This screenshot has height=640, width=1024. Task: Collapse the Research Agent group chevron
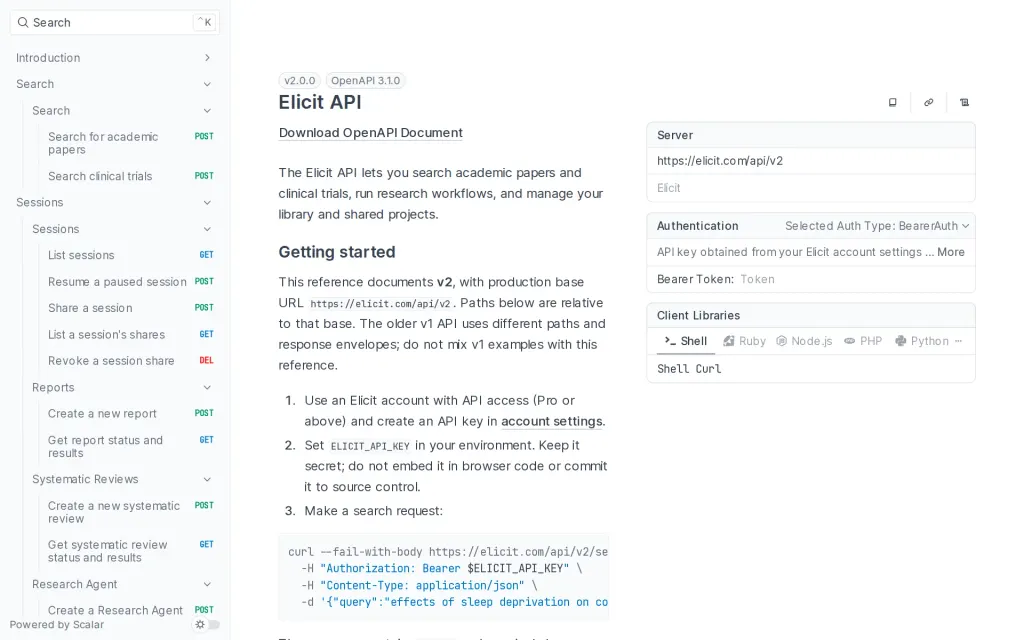coord(207,584)
